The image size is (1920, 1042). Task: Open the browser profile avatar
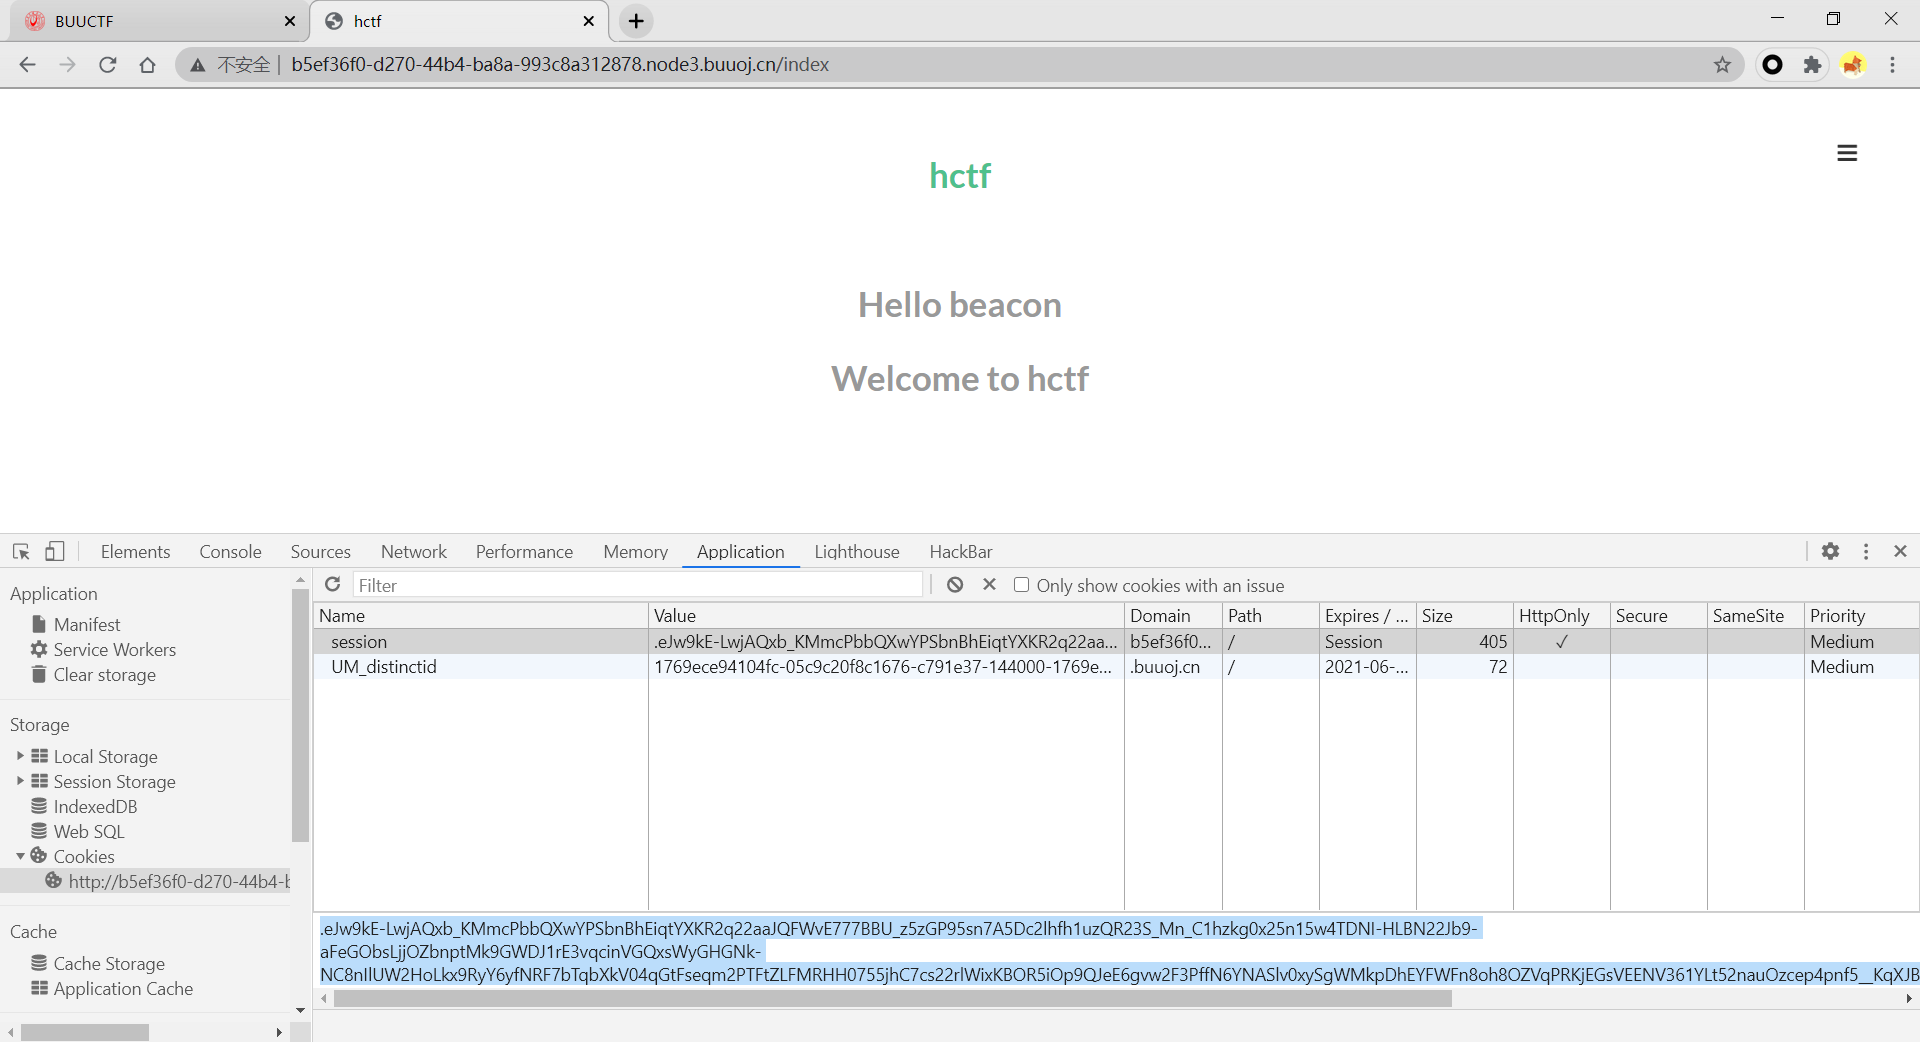tap(1853, 65)
